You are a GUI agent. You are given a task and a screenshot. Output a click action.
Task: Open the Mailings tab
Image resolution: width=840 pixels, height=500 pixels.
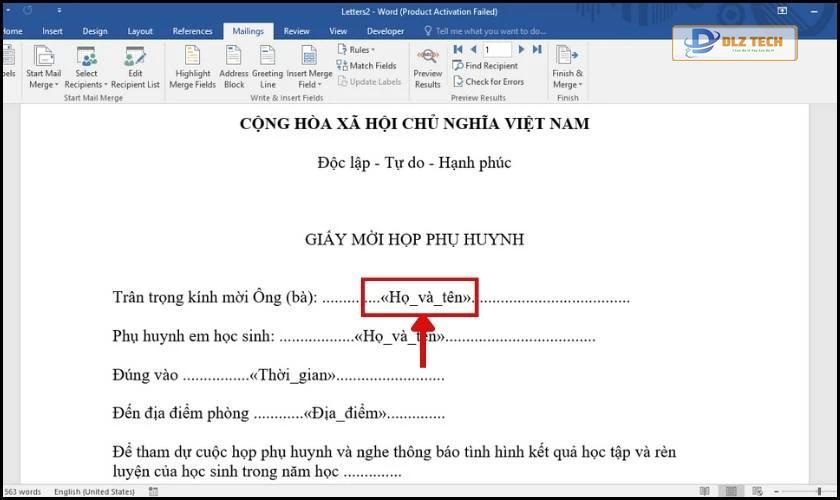(x=248, y=31)
